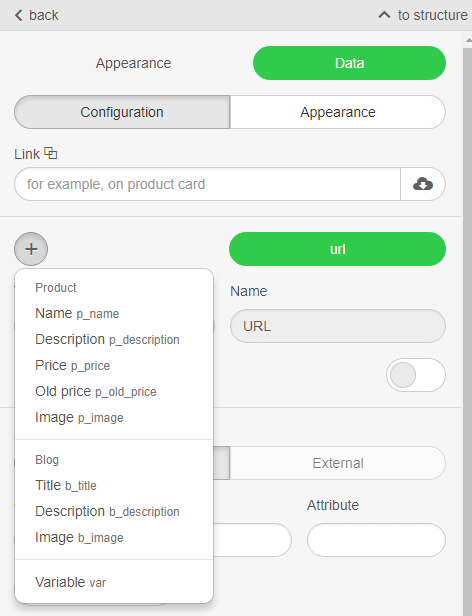
Task: Select the External option
Action: click(338, 463)
